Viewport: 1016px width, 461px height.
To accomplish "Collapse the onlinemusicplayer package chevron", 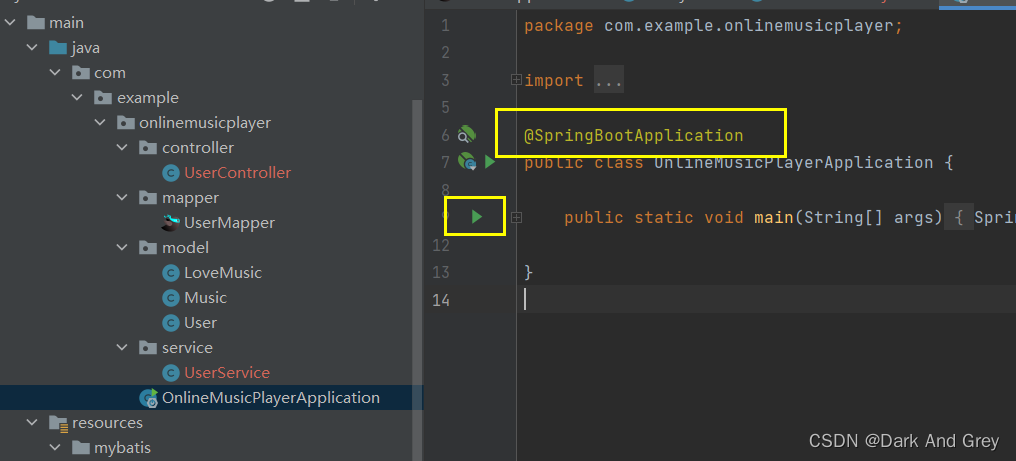I will [x=100, y=123].
